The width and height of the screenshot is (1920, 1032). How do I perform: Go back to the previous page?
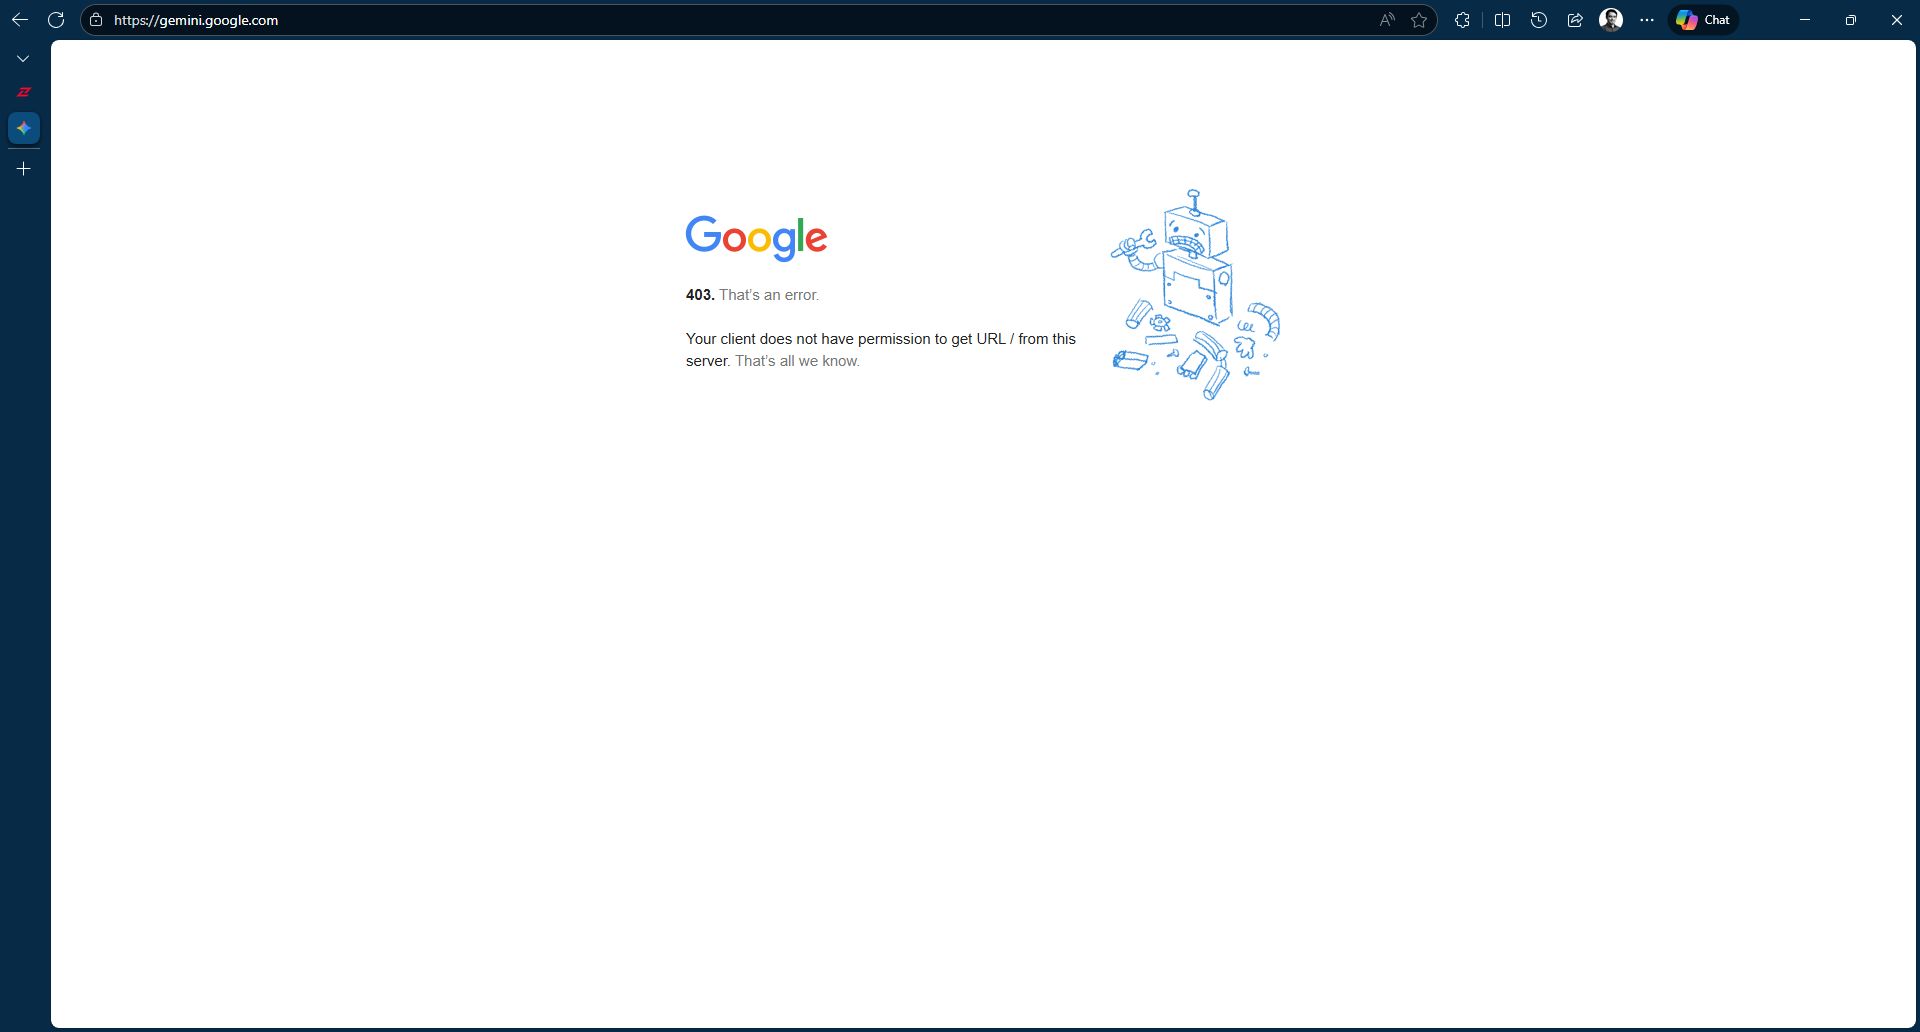click(20, 20)
